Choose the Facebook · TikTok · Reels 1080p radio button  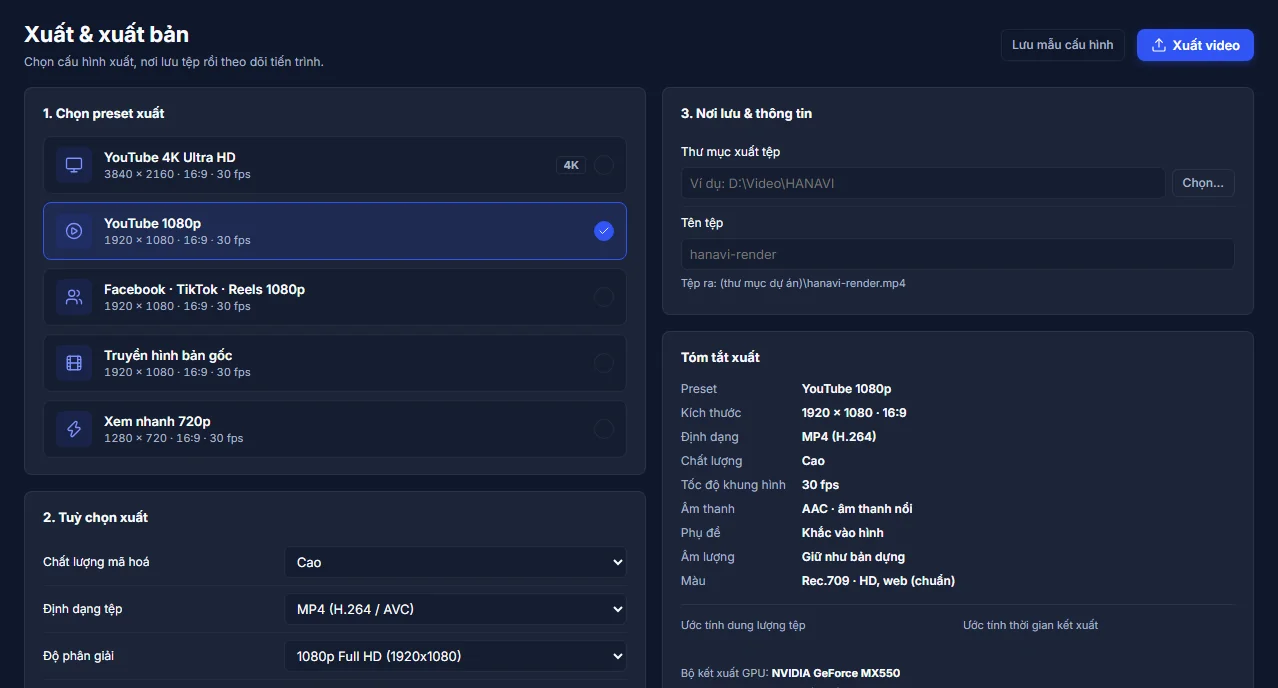pos(604,297)
